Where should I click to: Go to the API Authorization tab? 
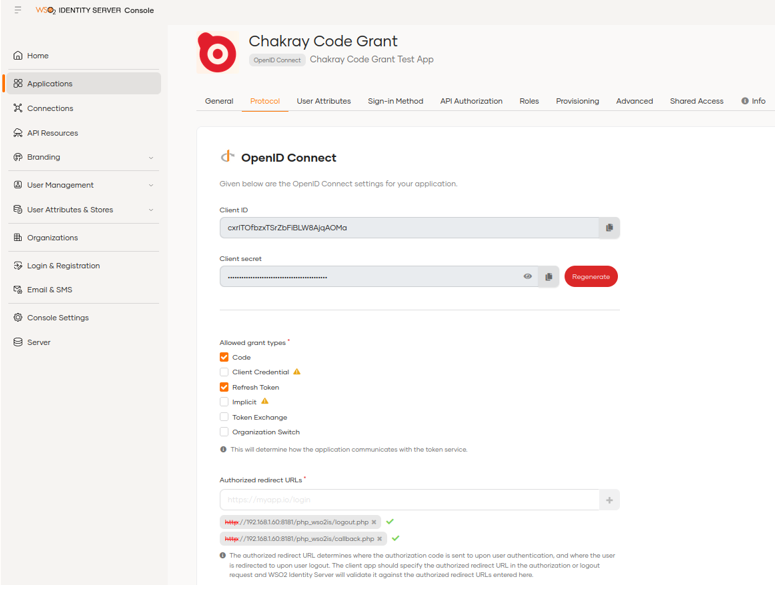(x=471, y=101)
